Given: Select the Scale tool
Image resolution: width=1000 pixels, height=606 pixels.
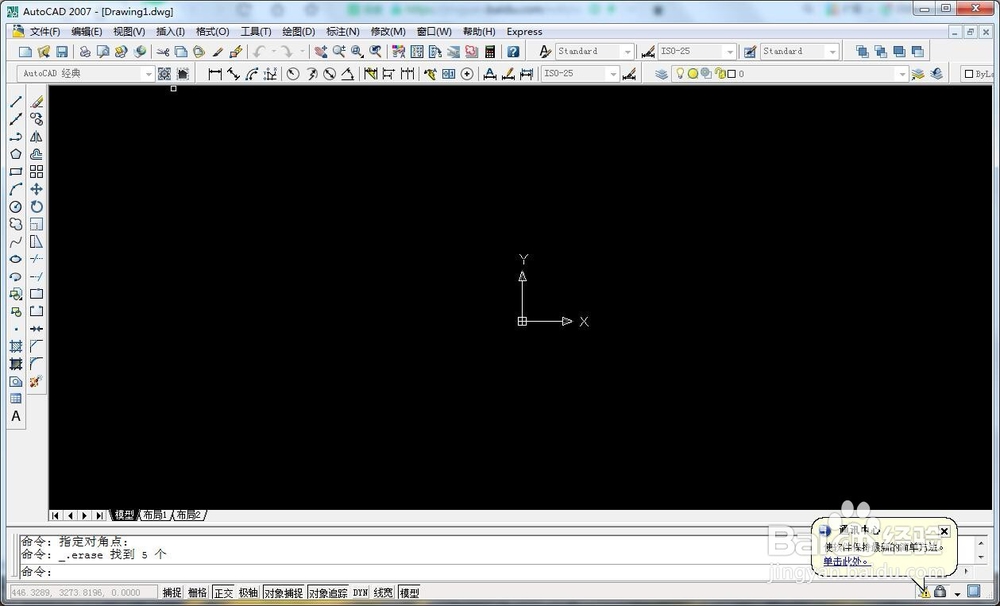Looking at the screenshot, I should click(36, 224).
